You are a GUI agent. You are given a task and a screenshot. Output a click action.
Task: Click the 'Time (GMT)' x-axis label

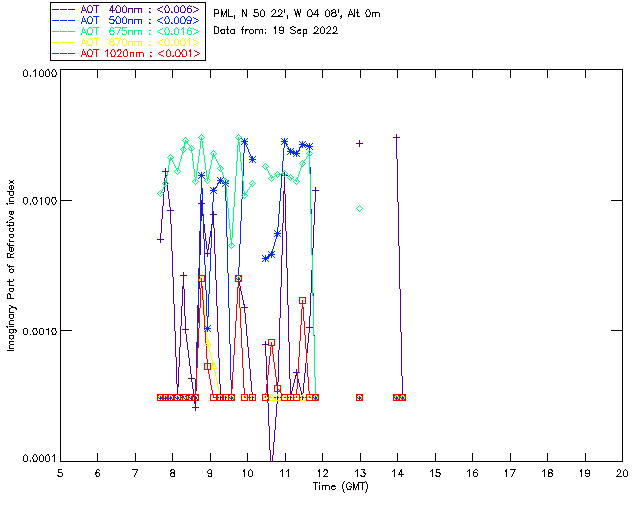tap(341, 486)
